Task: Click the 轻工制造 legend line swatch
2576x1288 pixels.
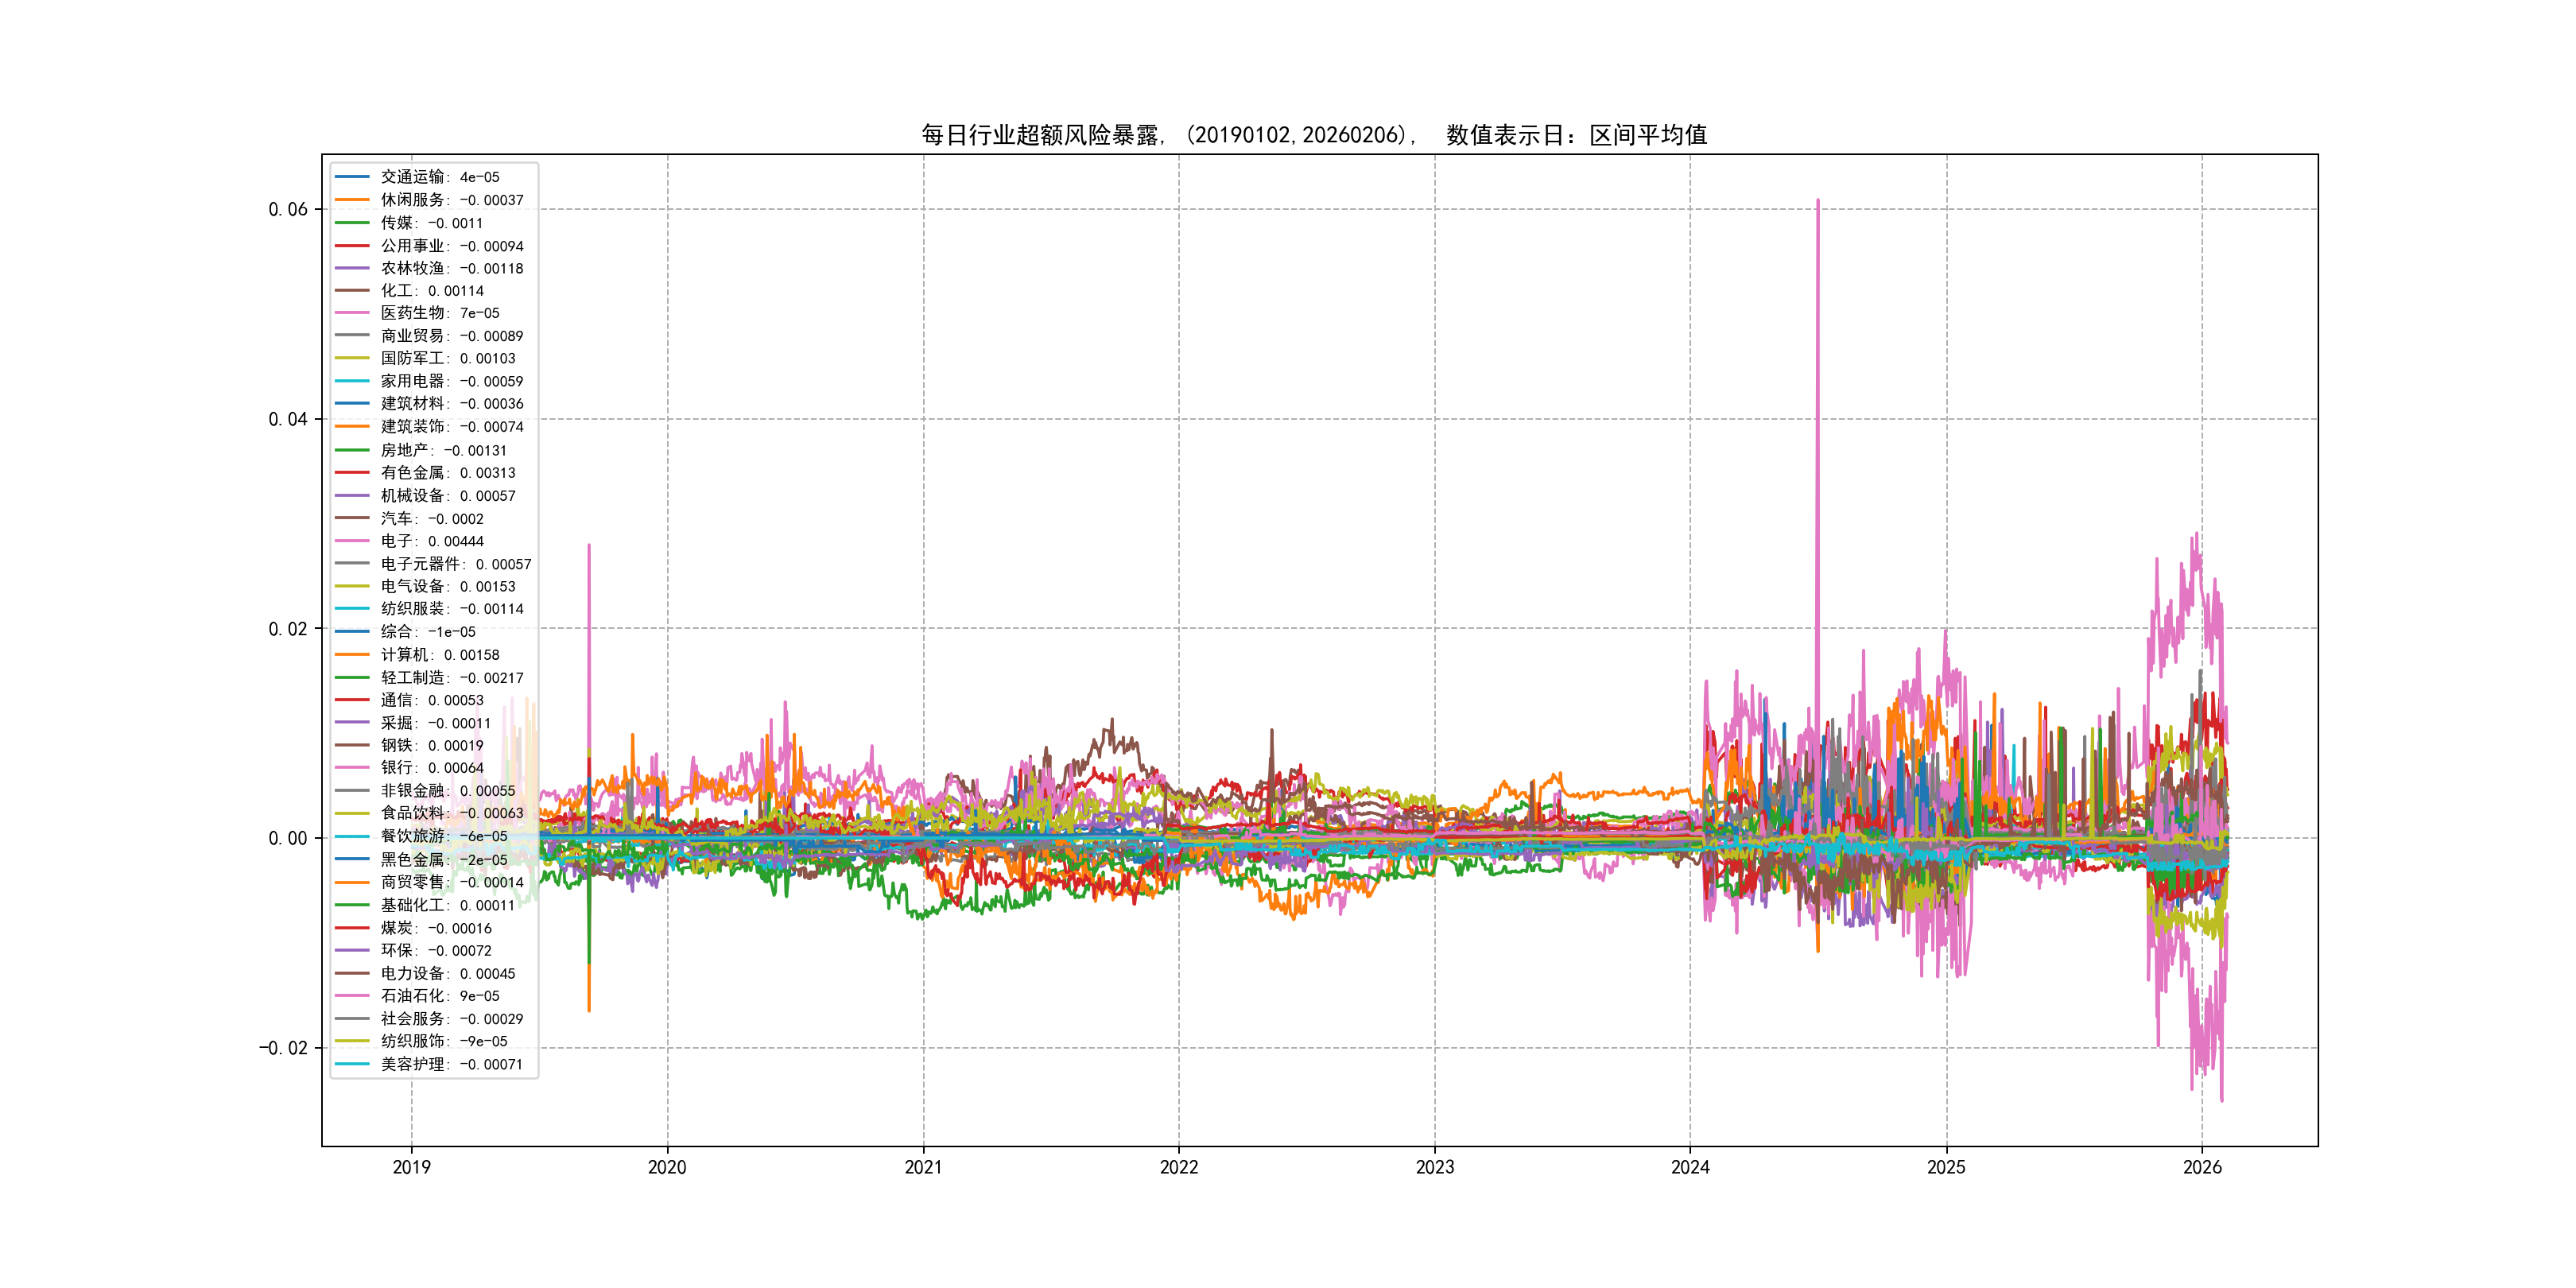Action: [x=352, y=678]
